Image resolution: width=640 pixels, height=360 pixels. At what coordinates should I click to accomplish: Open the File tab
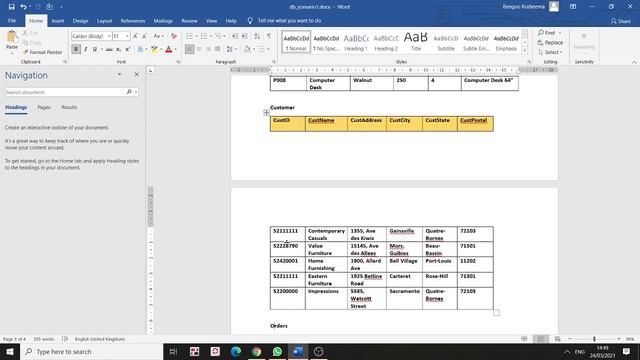(12, 21)
